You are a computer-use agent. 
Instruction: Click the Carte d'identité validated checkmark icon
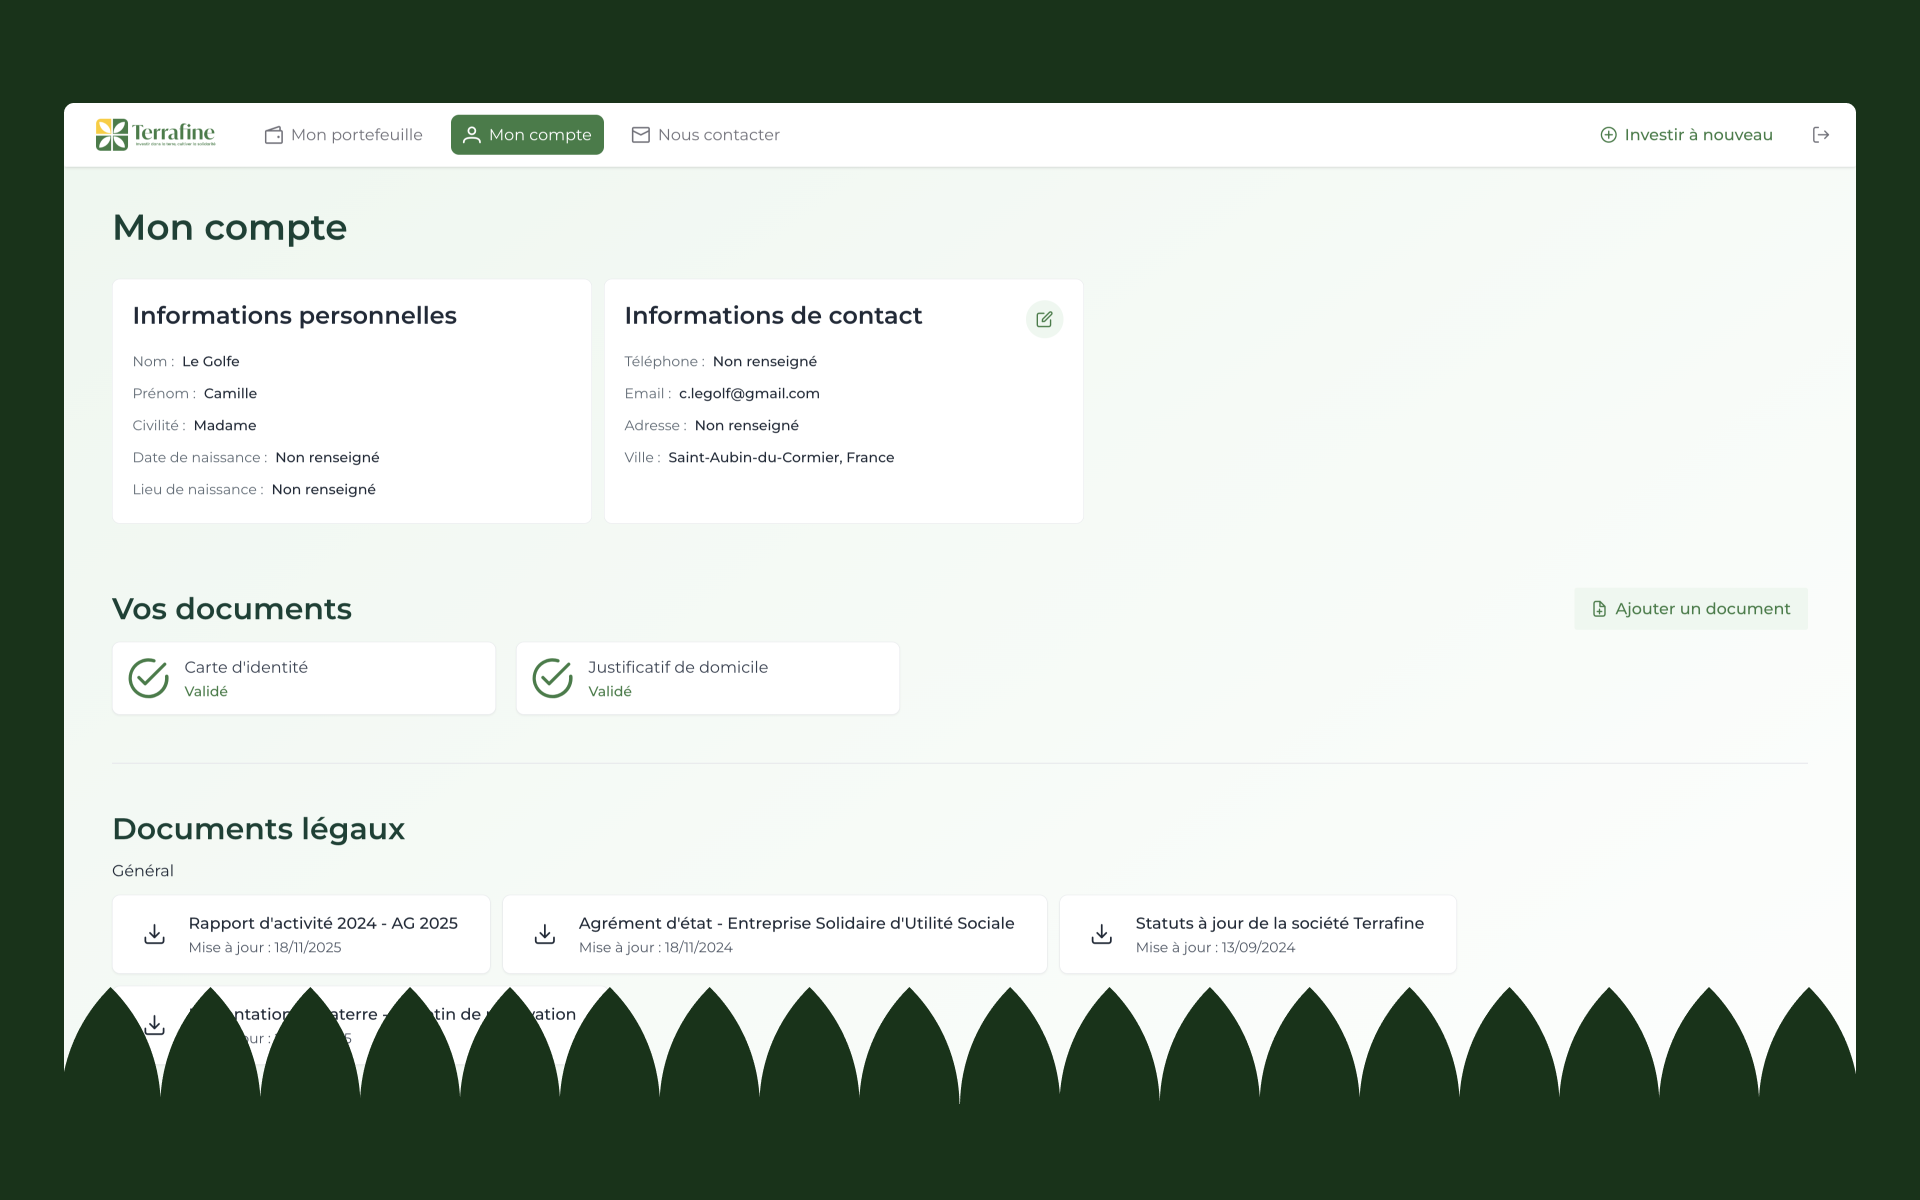click(149, 678)
